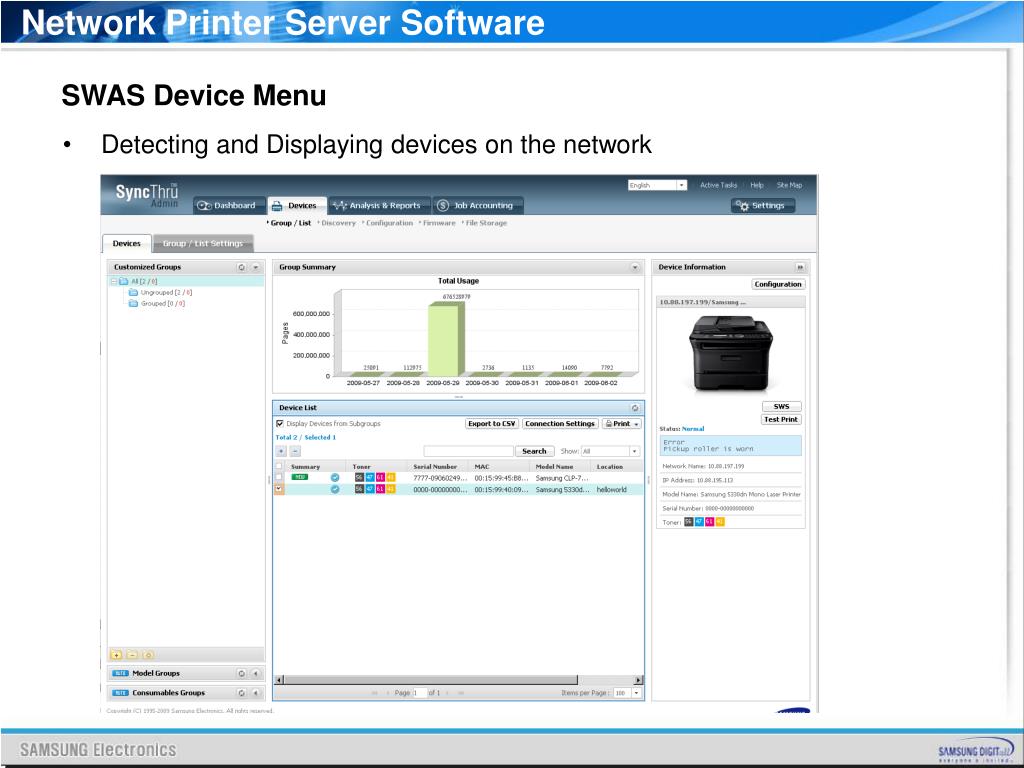Click the page number field

click(419, 693)
